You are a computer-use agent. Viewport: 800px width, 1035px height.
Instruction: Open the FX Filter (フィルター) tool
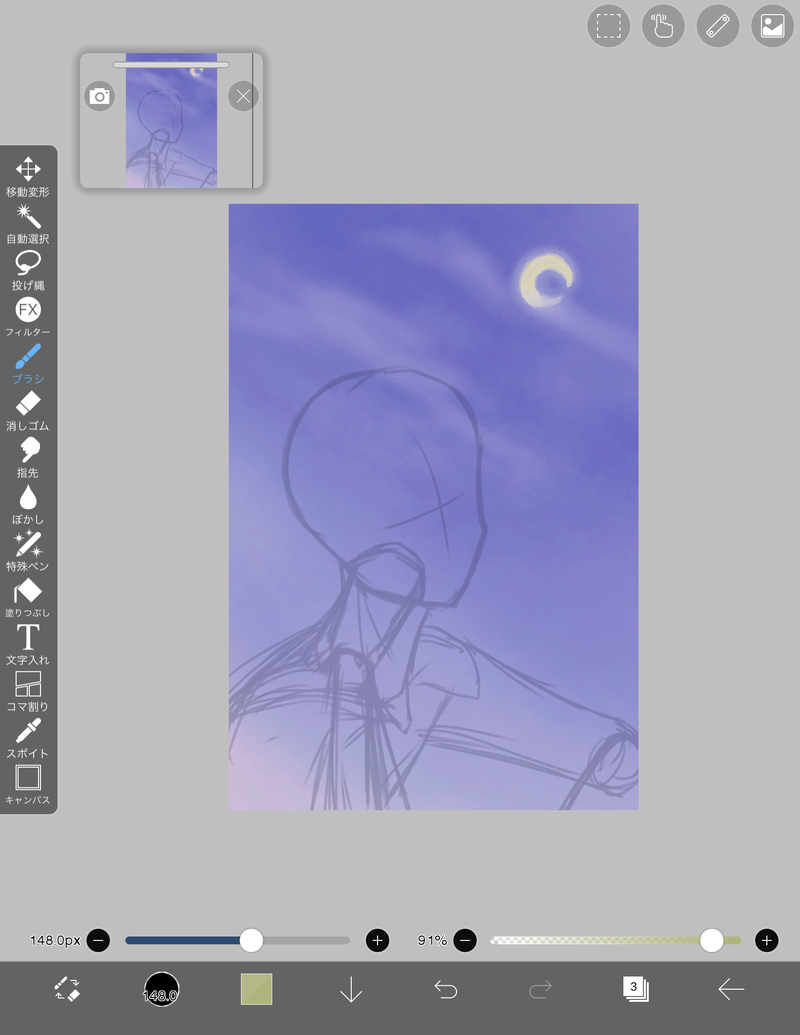(28, 317)
